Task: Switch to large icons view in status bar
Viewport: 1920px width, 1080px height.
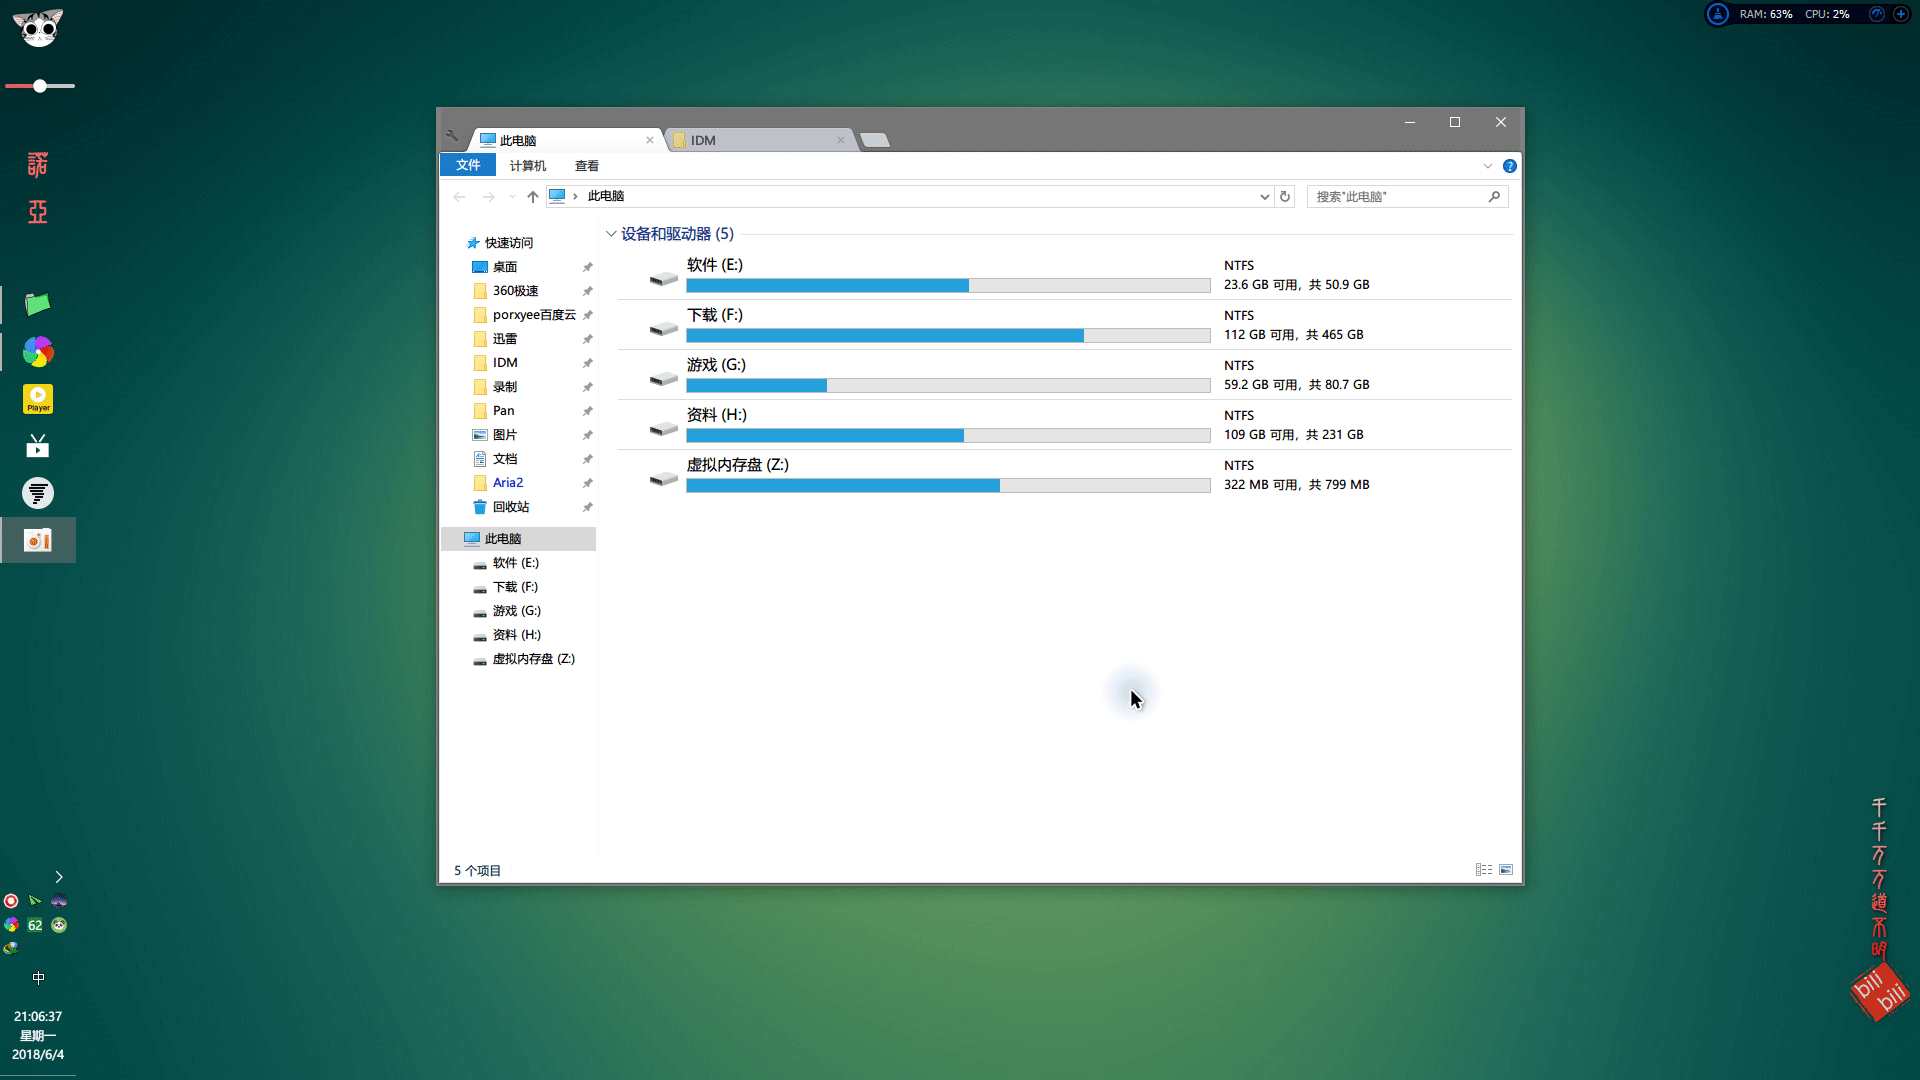Action: click(x=1506, y=870)
